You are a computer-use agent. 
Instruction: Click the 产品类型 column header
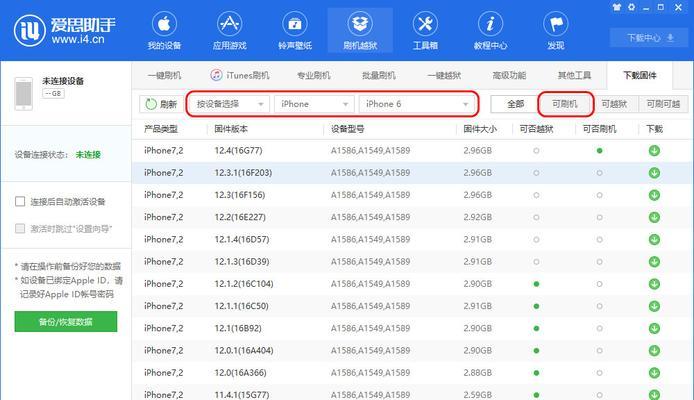click(x=161, y=129)
